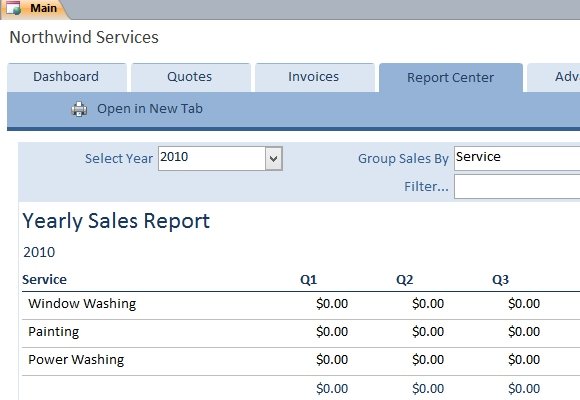Click the Open in New Tab link
Viewport: 580px width, 400px height.
pos(150,109)
